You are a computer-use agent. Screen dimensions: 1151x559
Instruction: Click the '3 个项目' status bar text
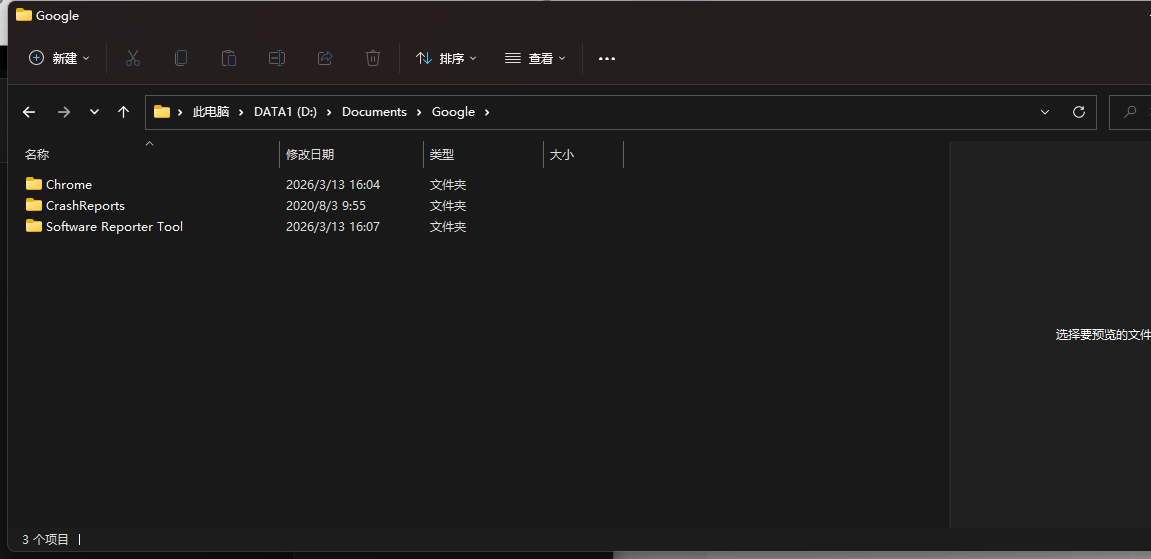[x=46, y=539]
